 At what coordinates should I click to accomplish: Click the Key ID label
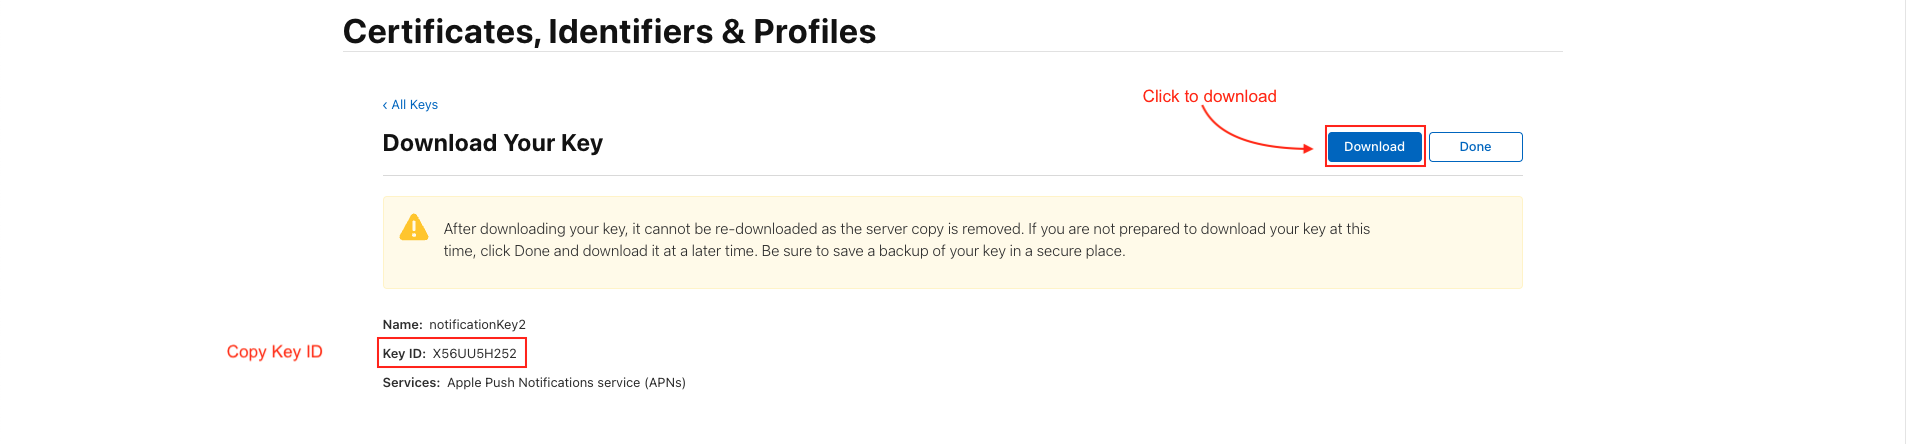(404, 354)
